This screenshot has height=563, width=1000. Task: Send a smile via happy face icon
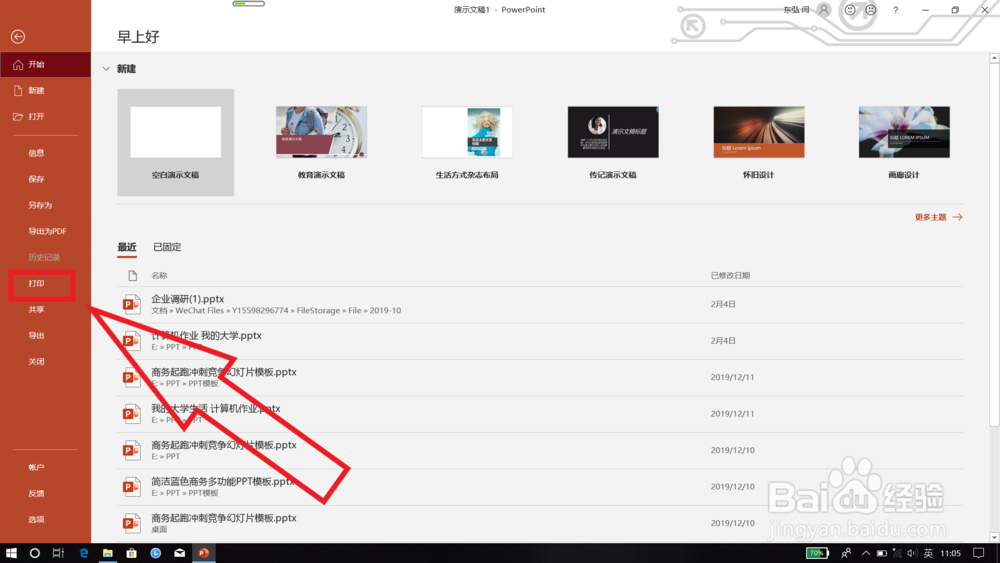[x=849, y=10]
